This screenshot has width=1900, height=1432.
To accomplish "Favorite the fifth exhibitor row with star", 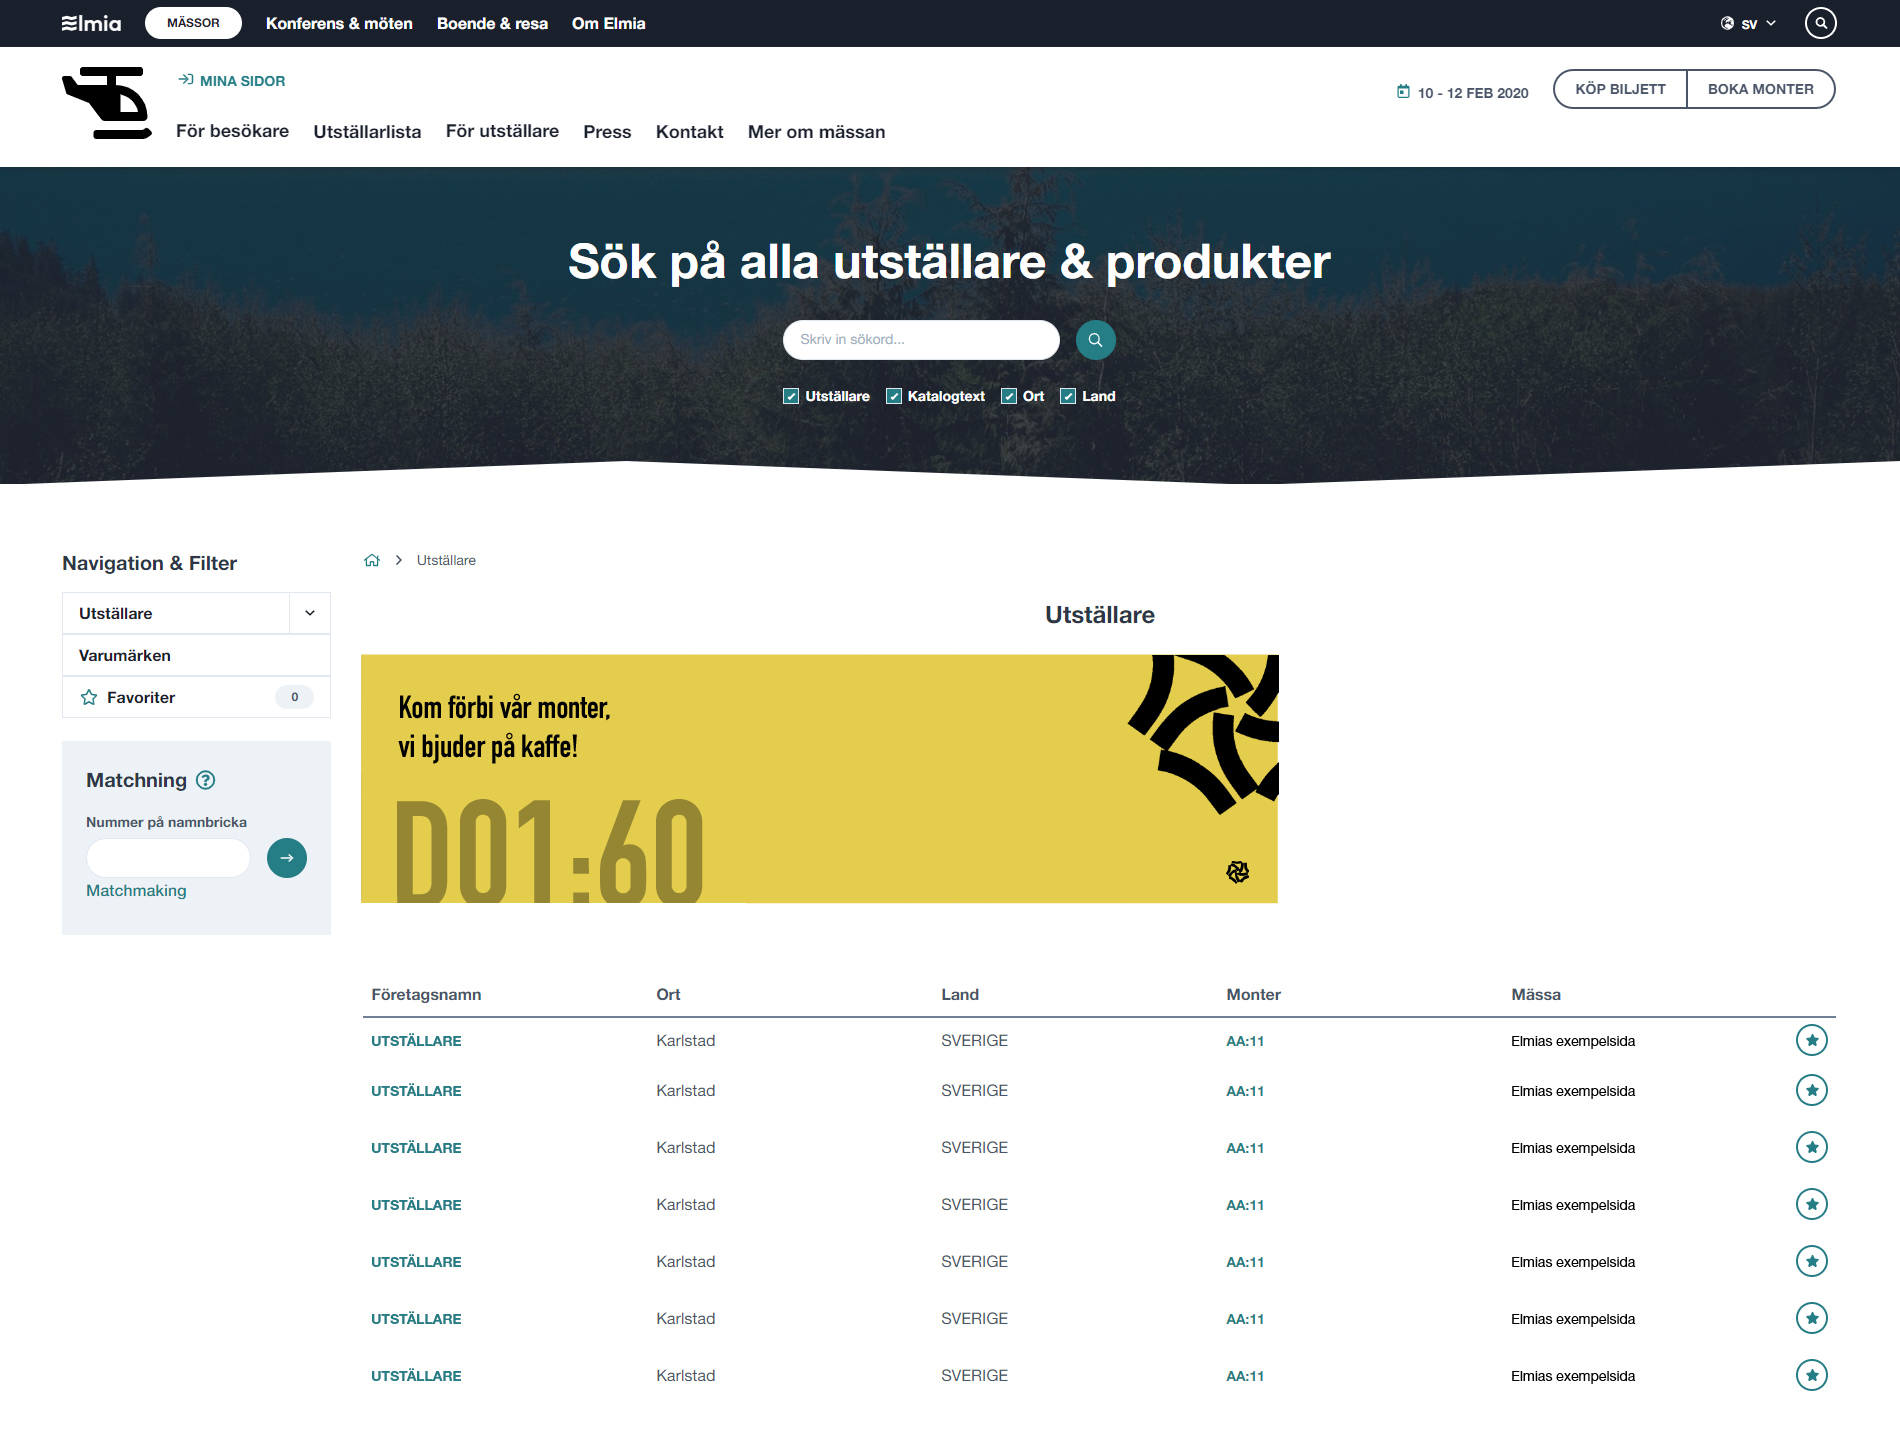I will tap(1811, 1261).
